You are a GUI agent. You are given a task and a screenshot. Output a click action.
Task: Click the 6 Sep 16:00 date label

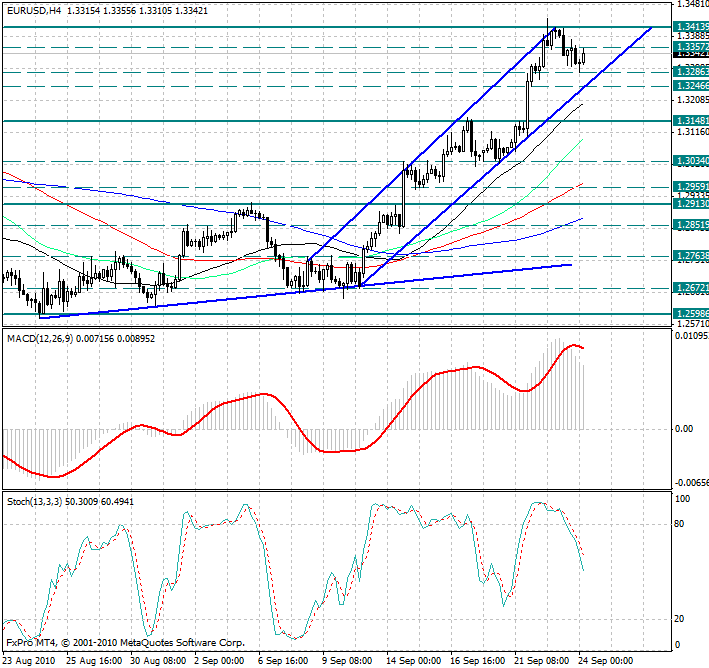click(284, 661)
